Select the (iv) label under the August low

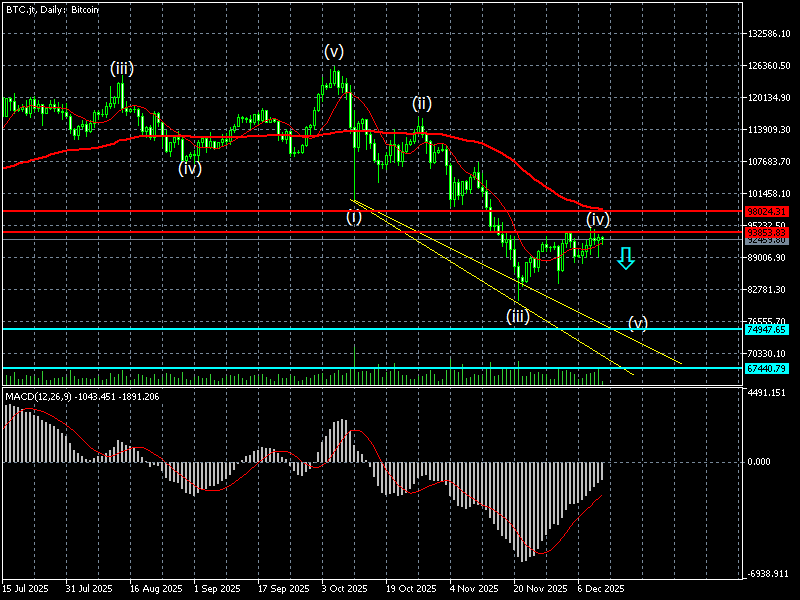coord(190,168)
